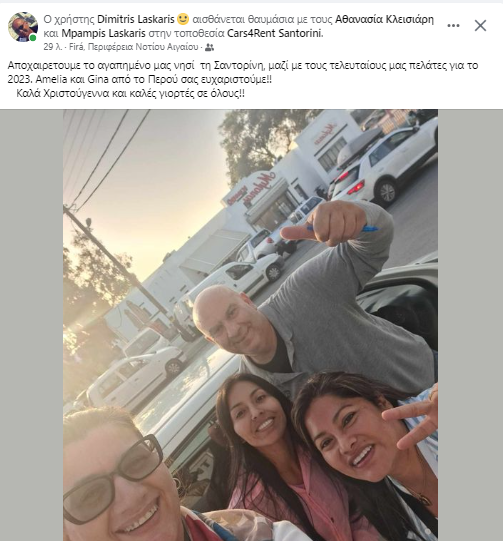The width and height of the screenshot is (503, 541).
Task: Close the photo viewer with X
Action: coord(480,26)
